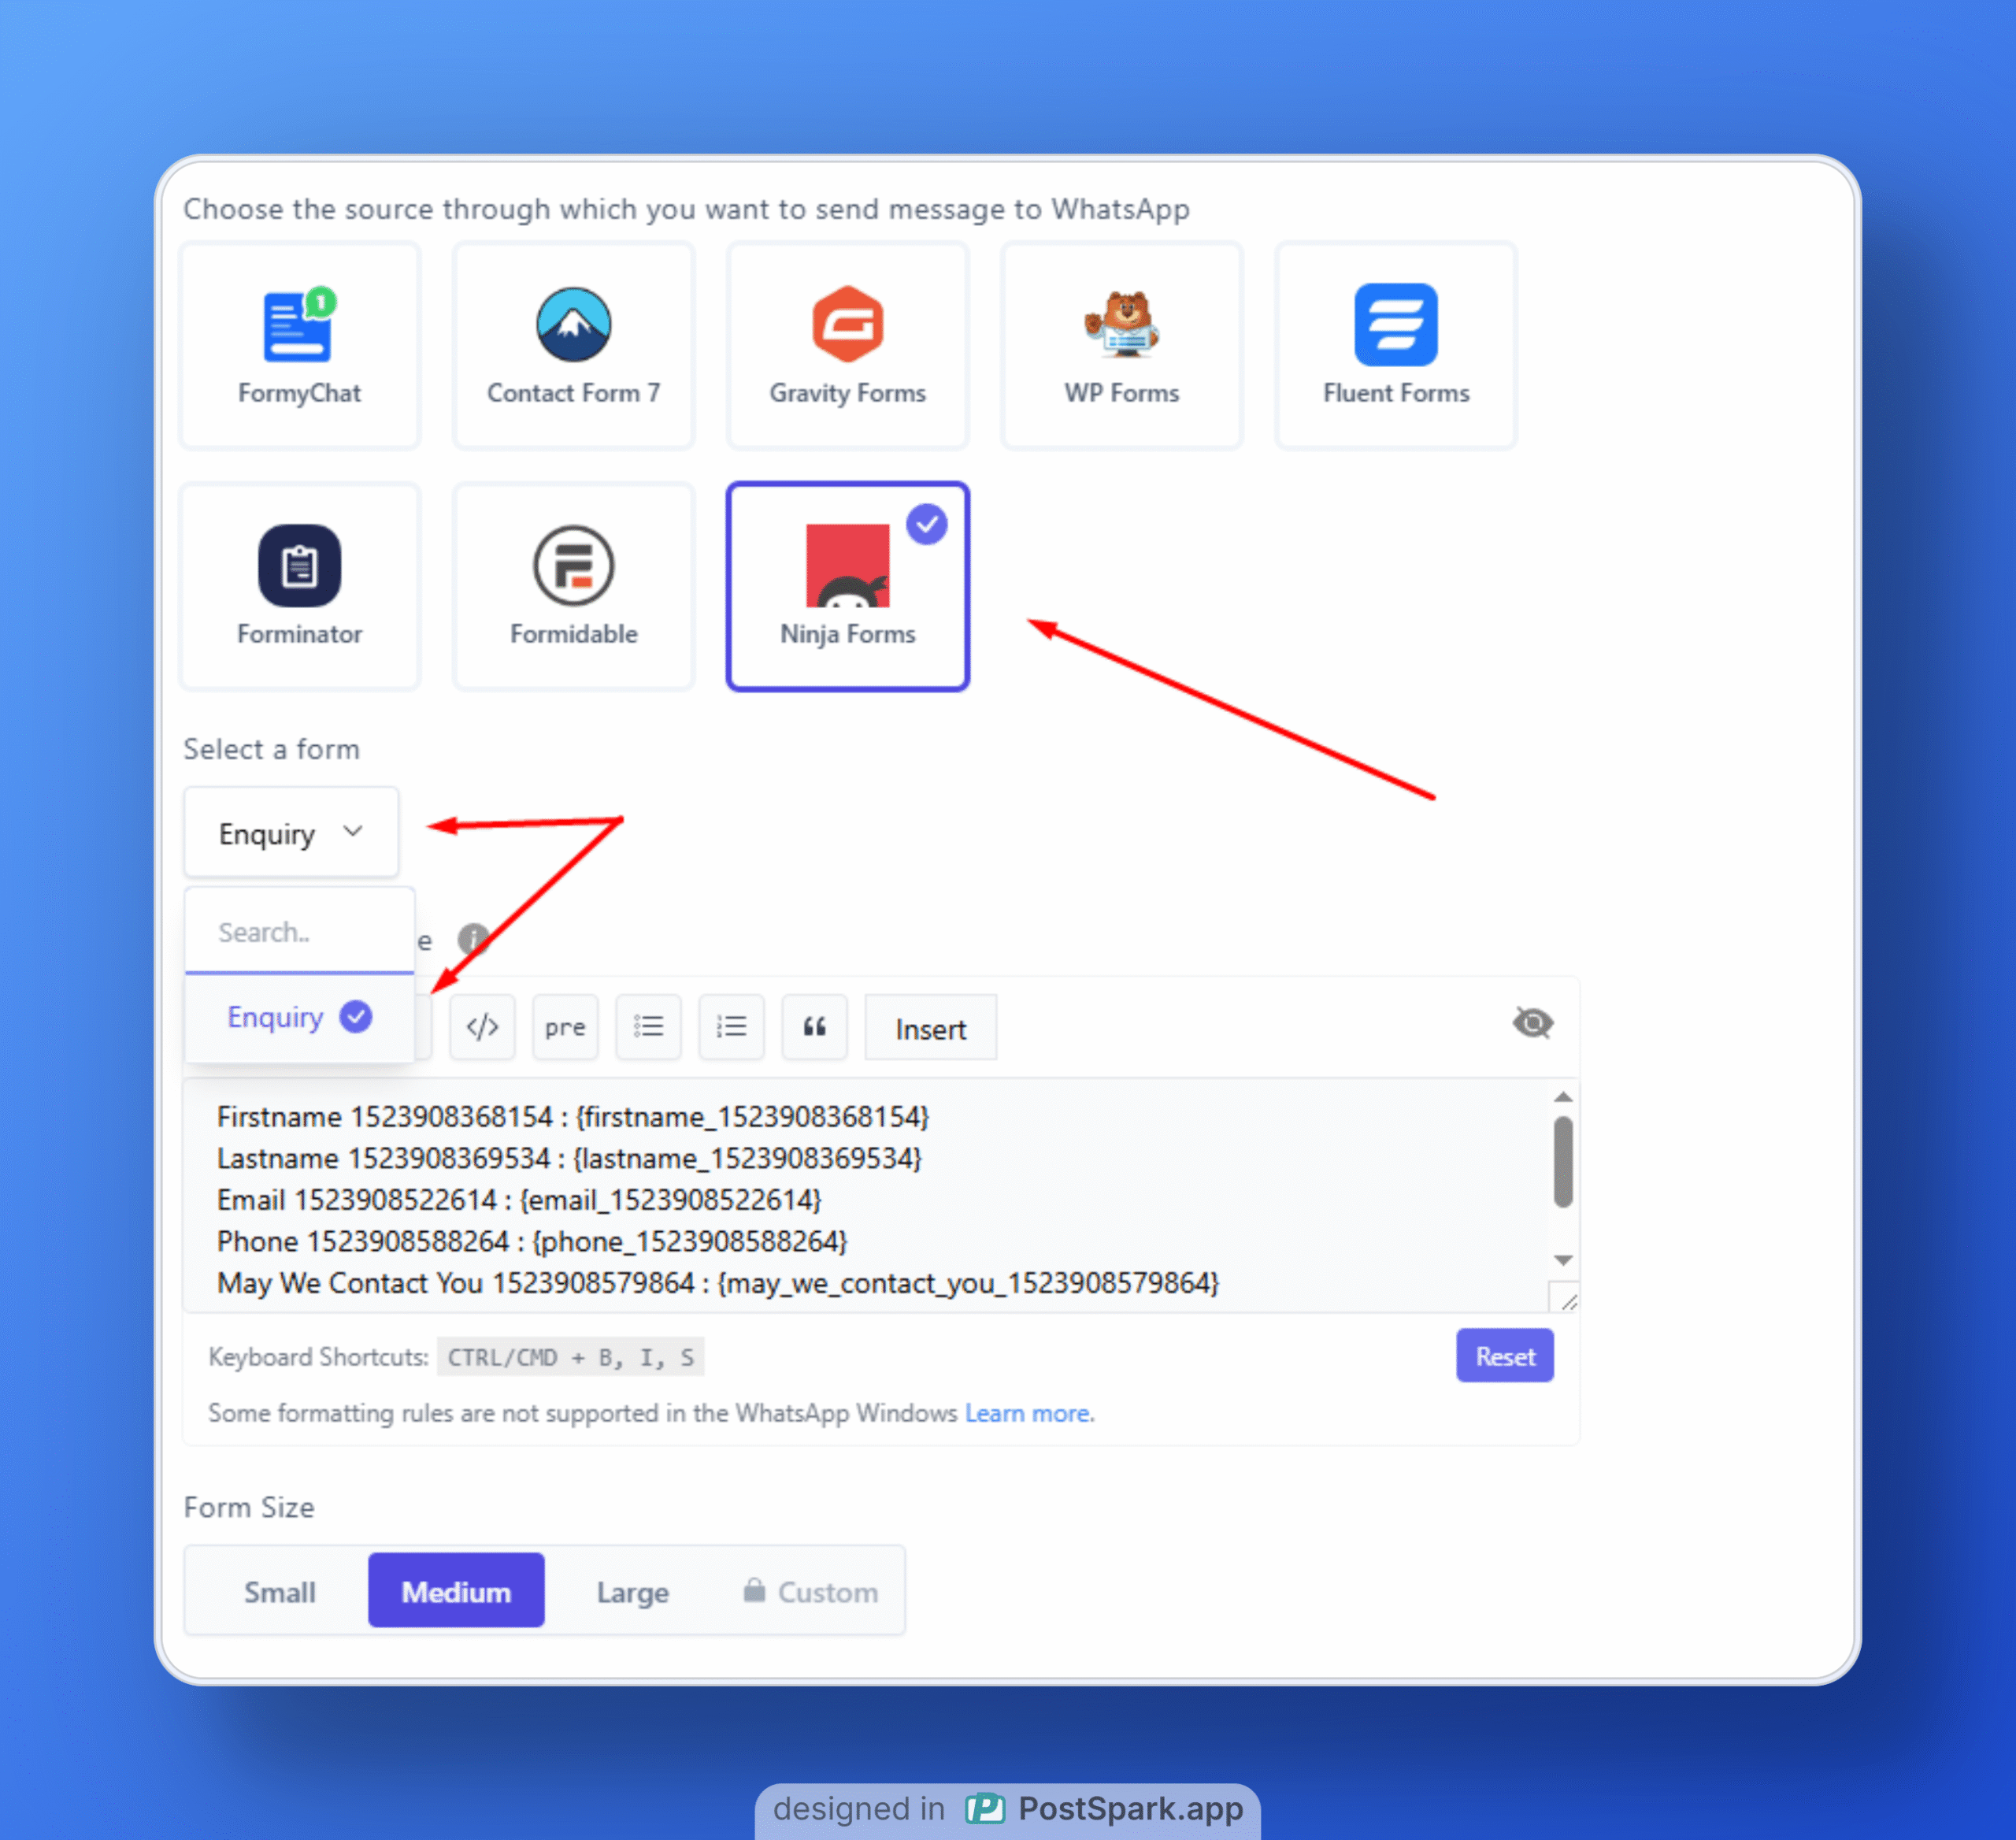
Task: Apply blockquote formatting
Action: click(814, 1027)
